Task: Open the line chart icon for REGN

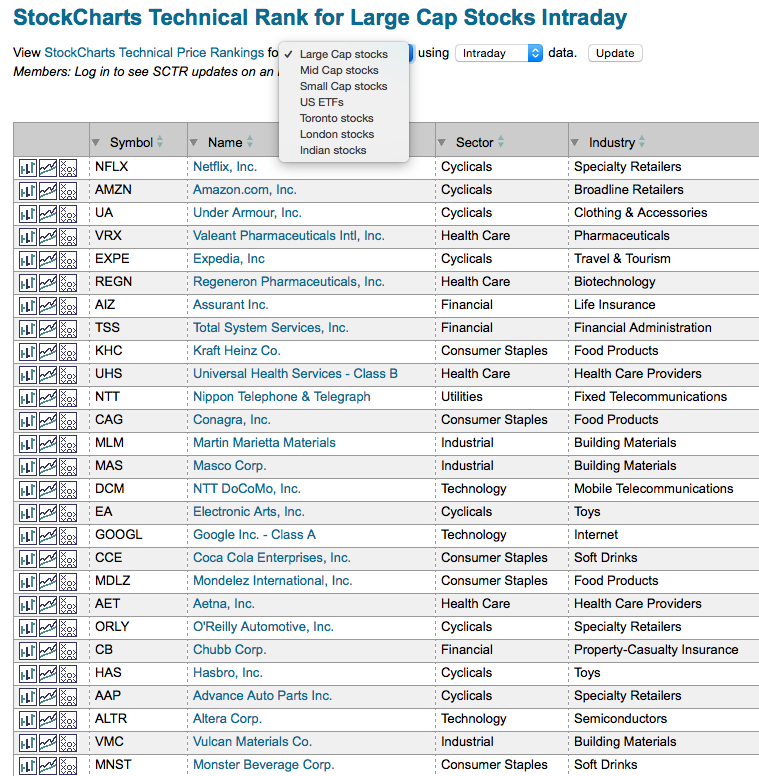Action: 48,283
